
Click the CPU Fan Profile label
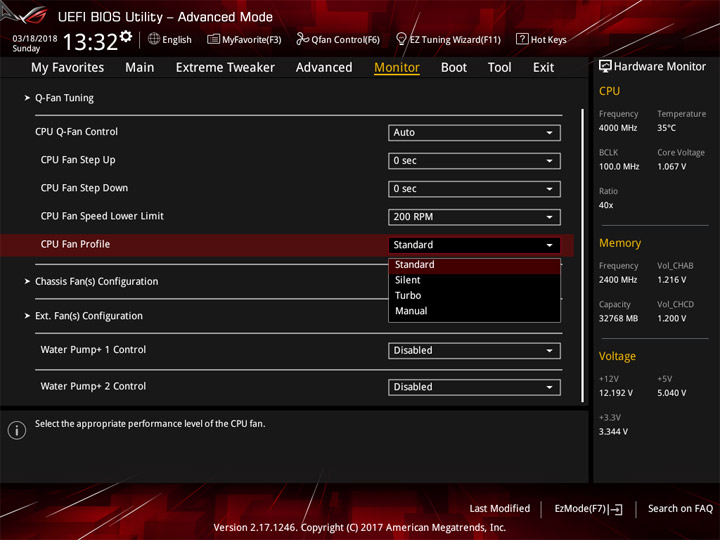pos(75,244)
